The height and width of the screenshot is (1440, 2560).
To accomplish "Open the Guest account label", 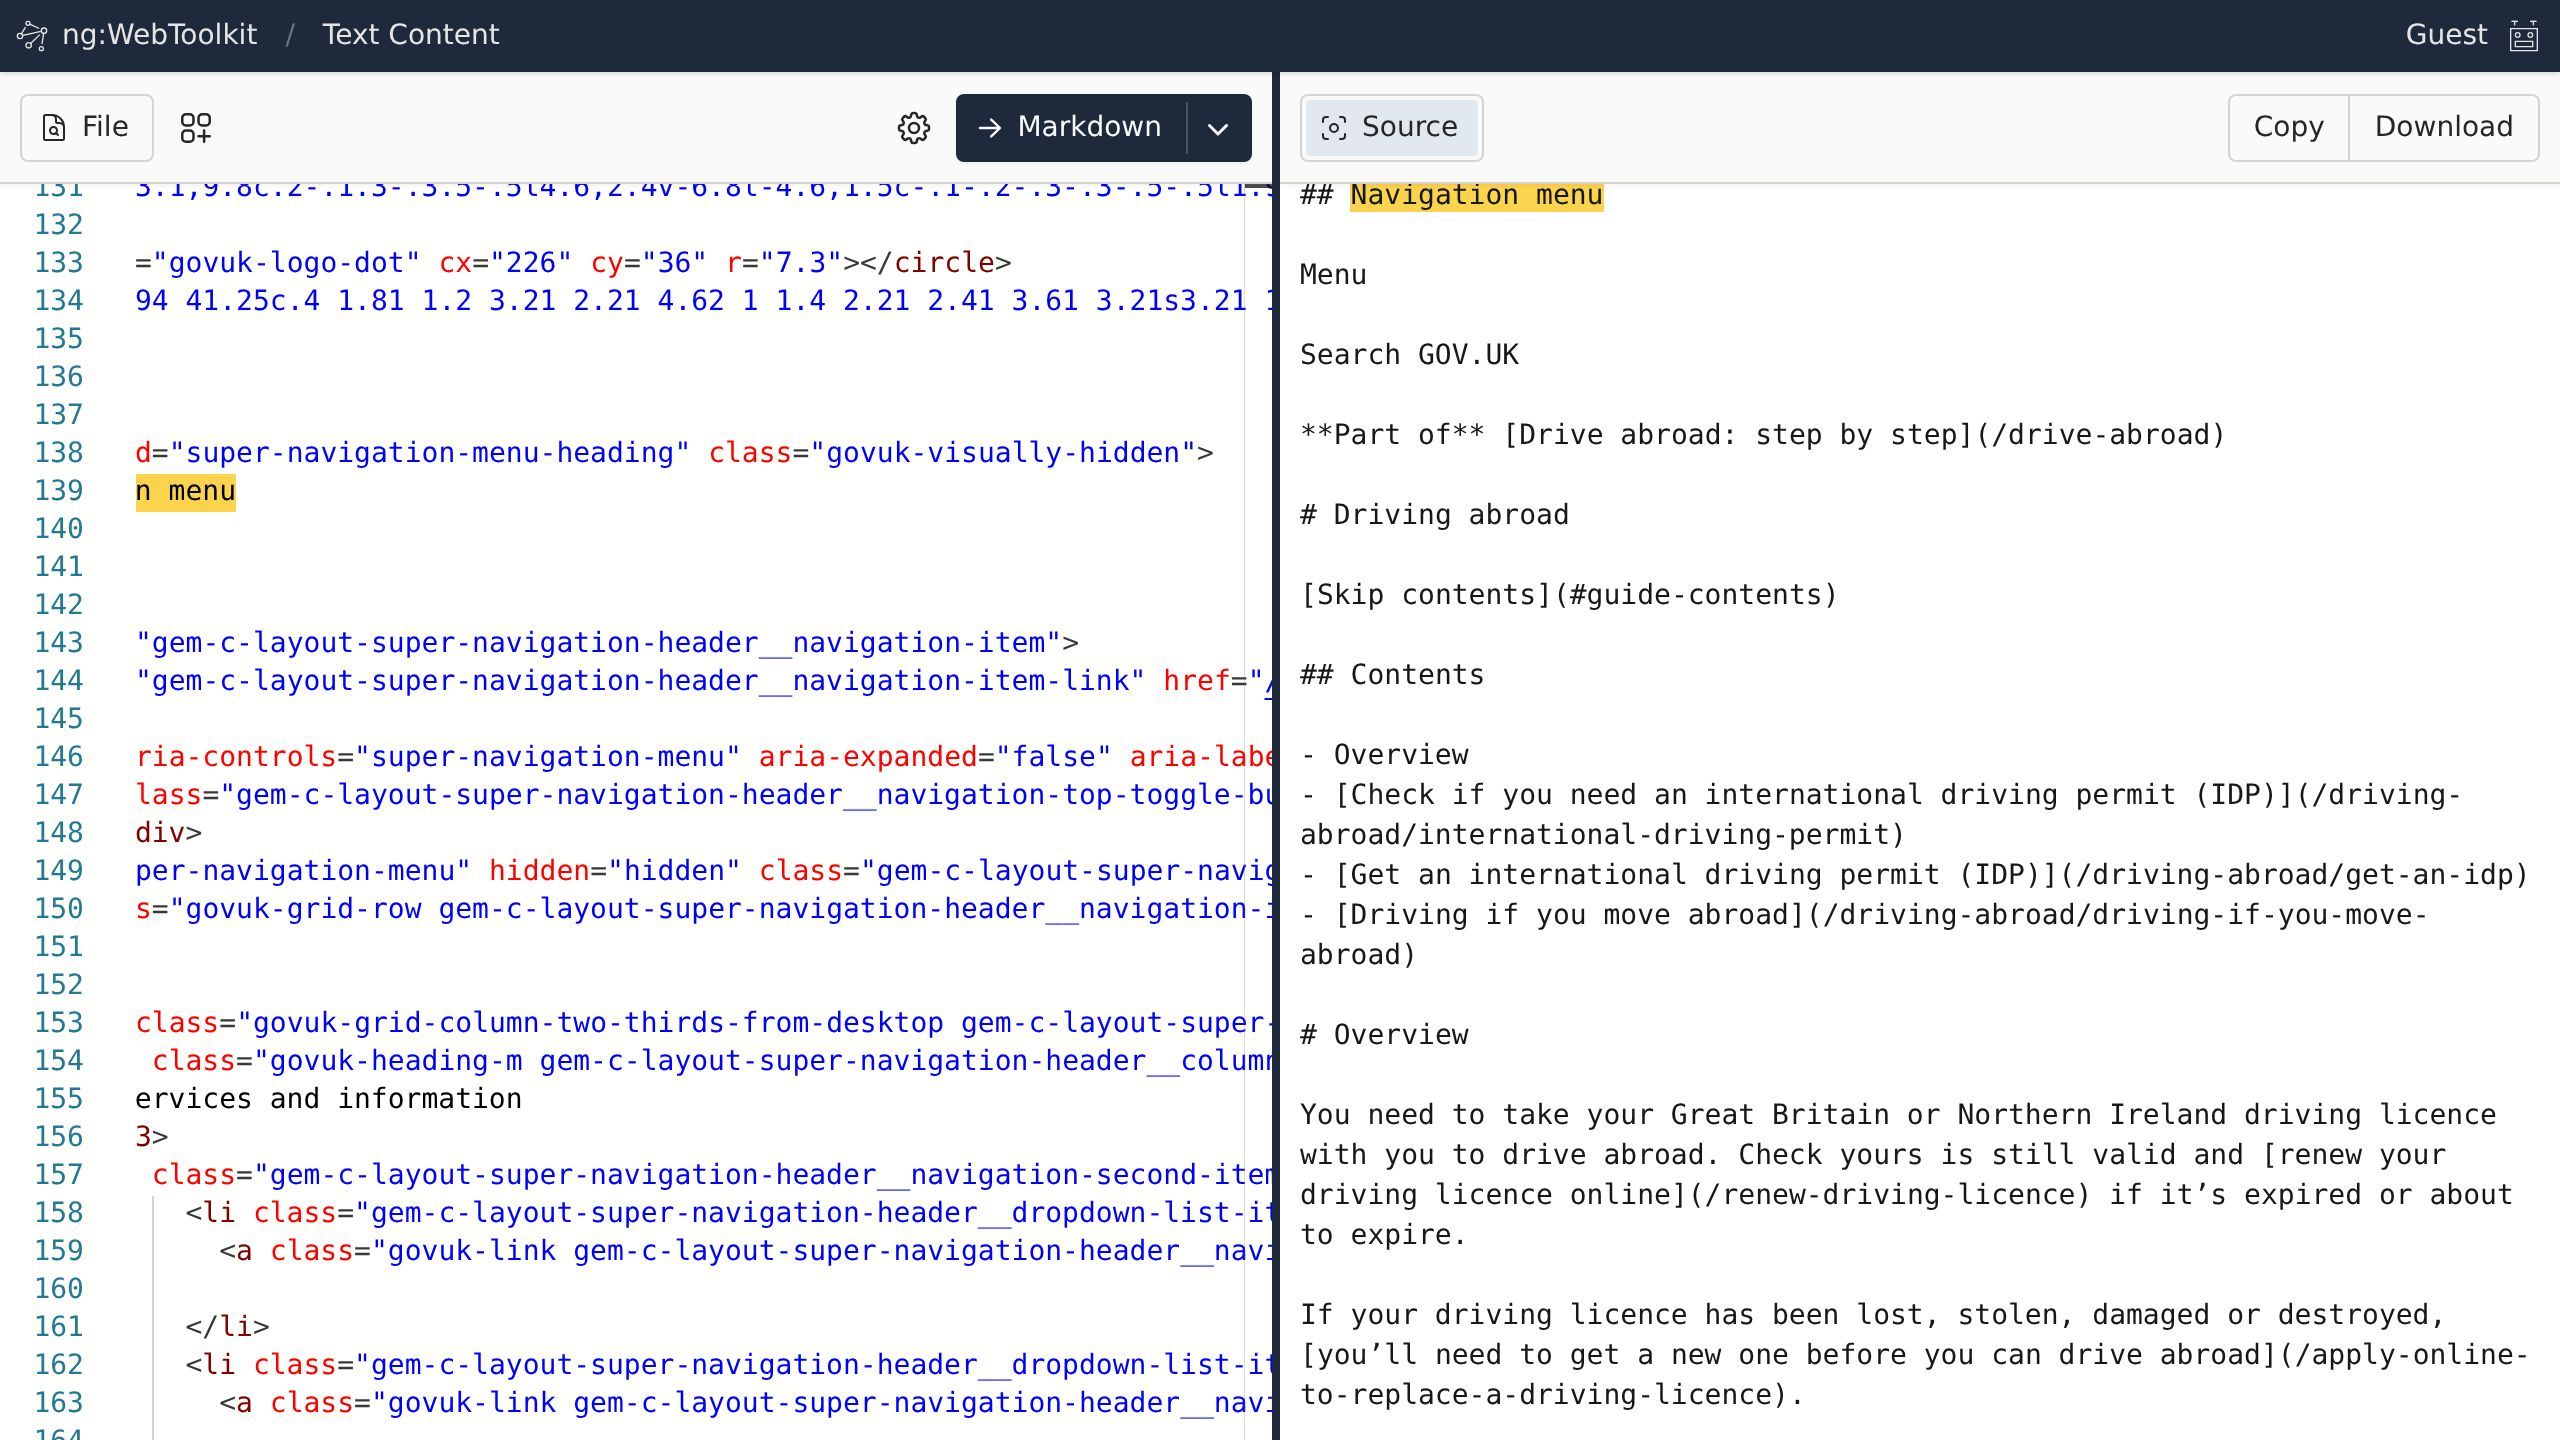I will (x=2446, y=35).
